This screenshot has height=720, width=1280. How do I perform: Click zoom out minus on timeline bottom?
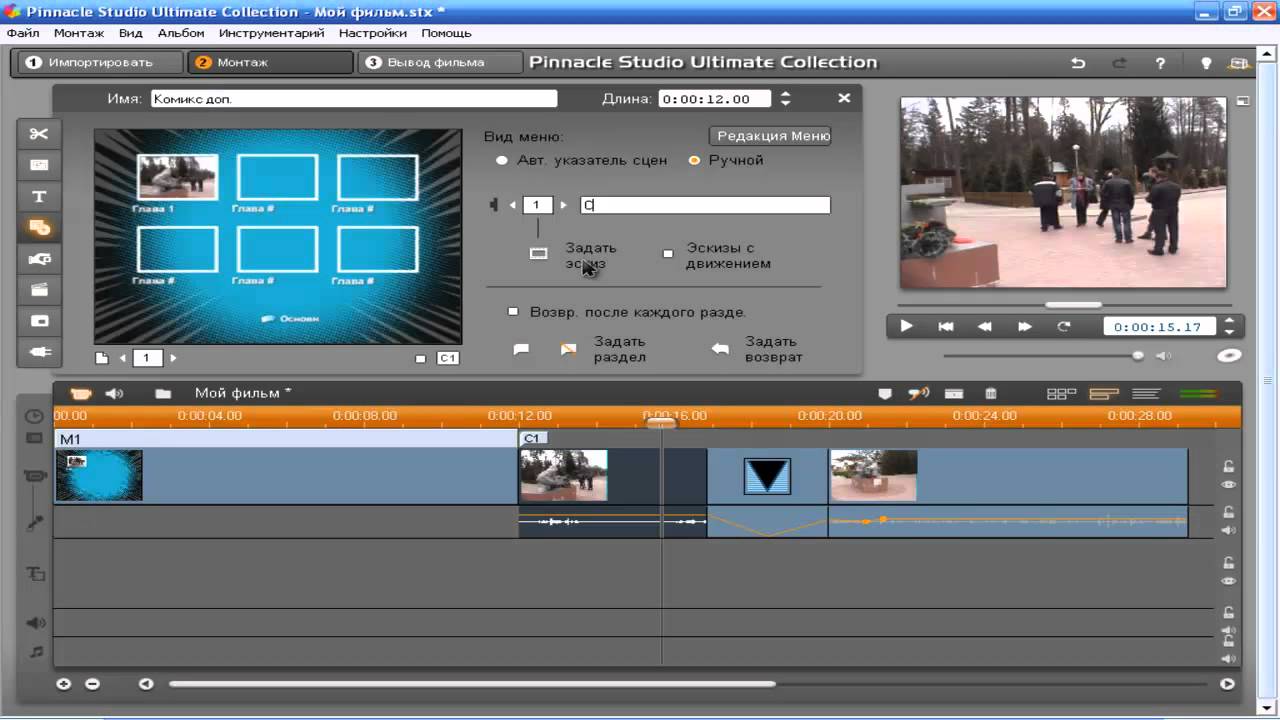click(x=92, y=684)
